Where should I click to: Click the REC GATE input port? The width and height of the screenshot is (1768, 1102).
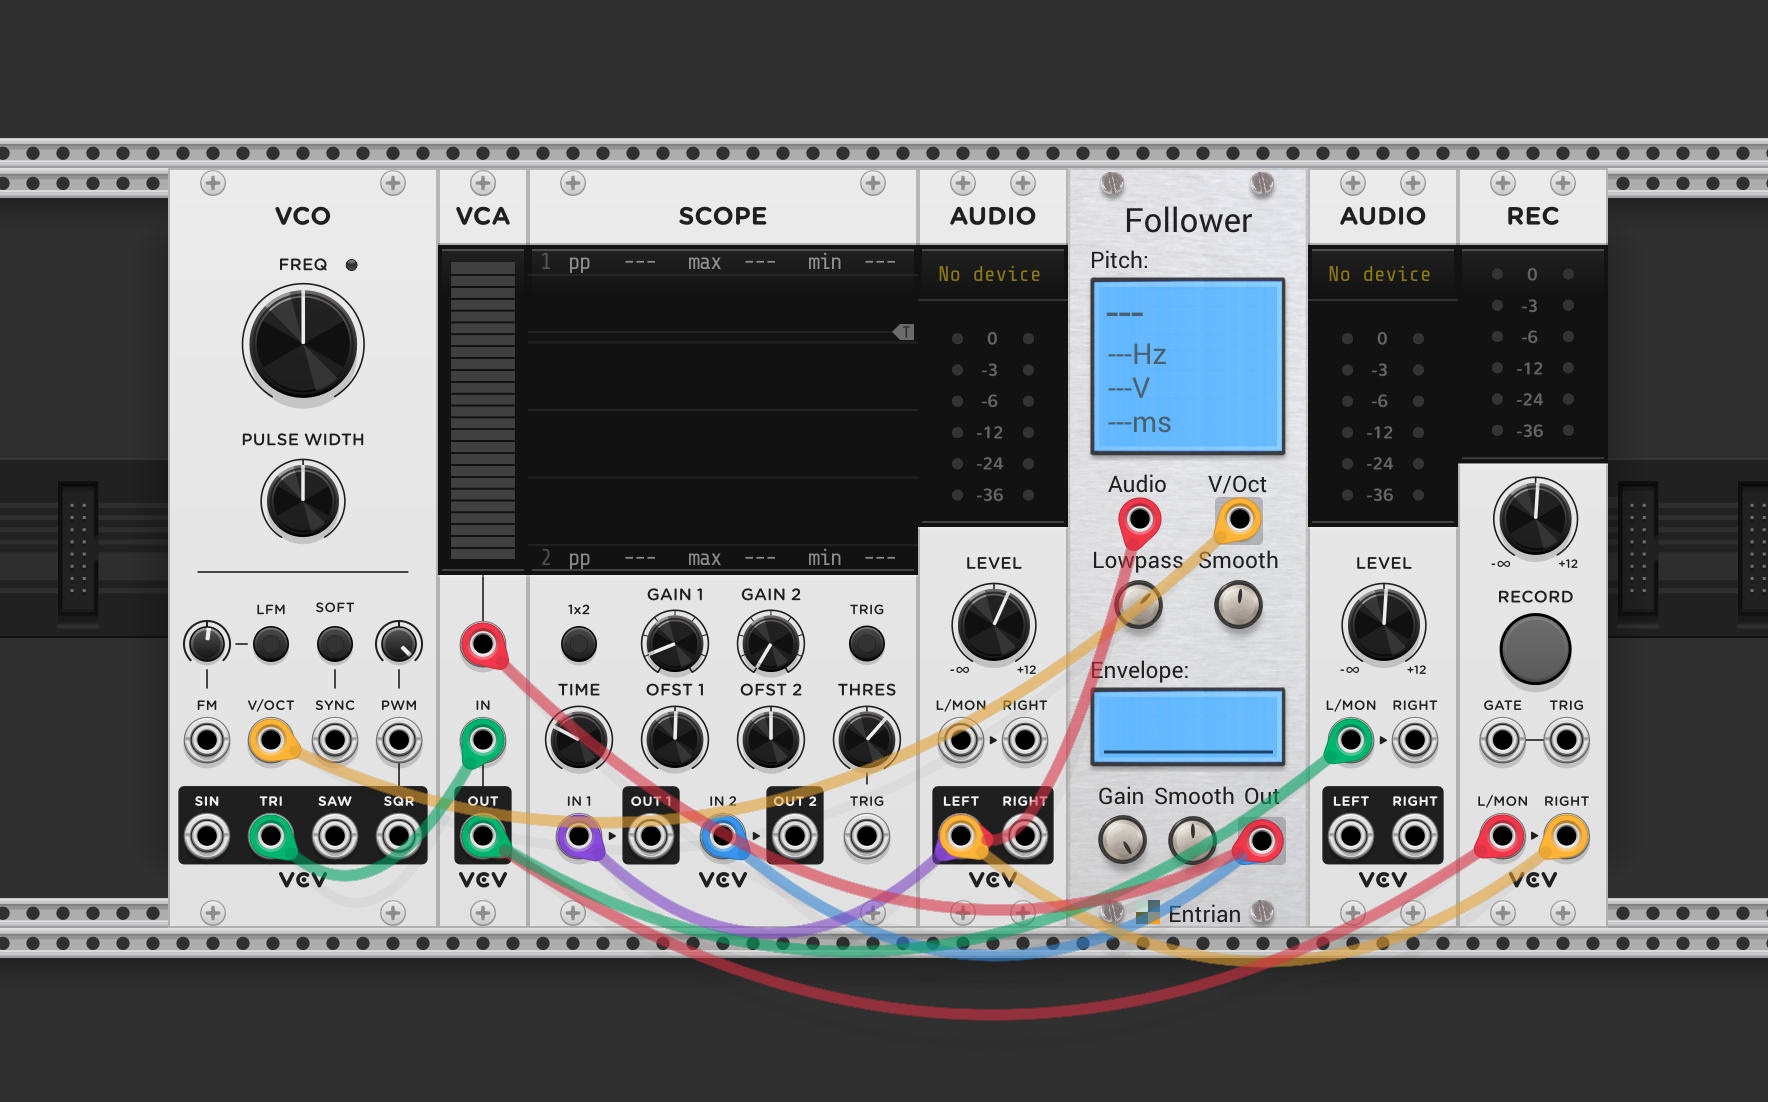tap(1503, 741)
